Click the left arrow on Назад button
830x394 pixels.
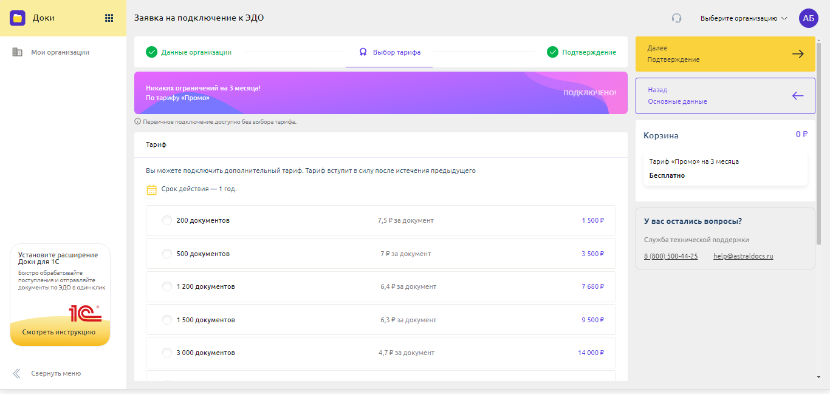(x=798, y=96)
